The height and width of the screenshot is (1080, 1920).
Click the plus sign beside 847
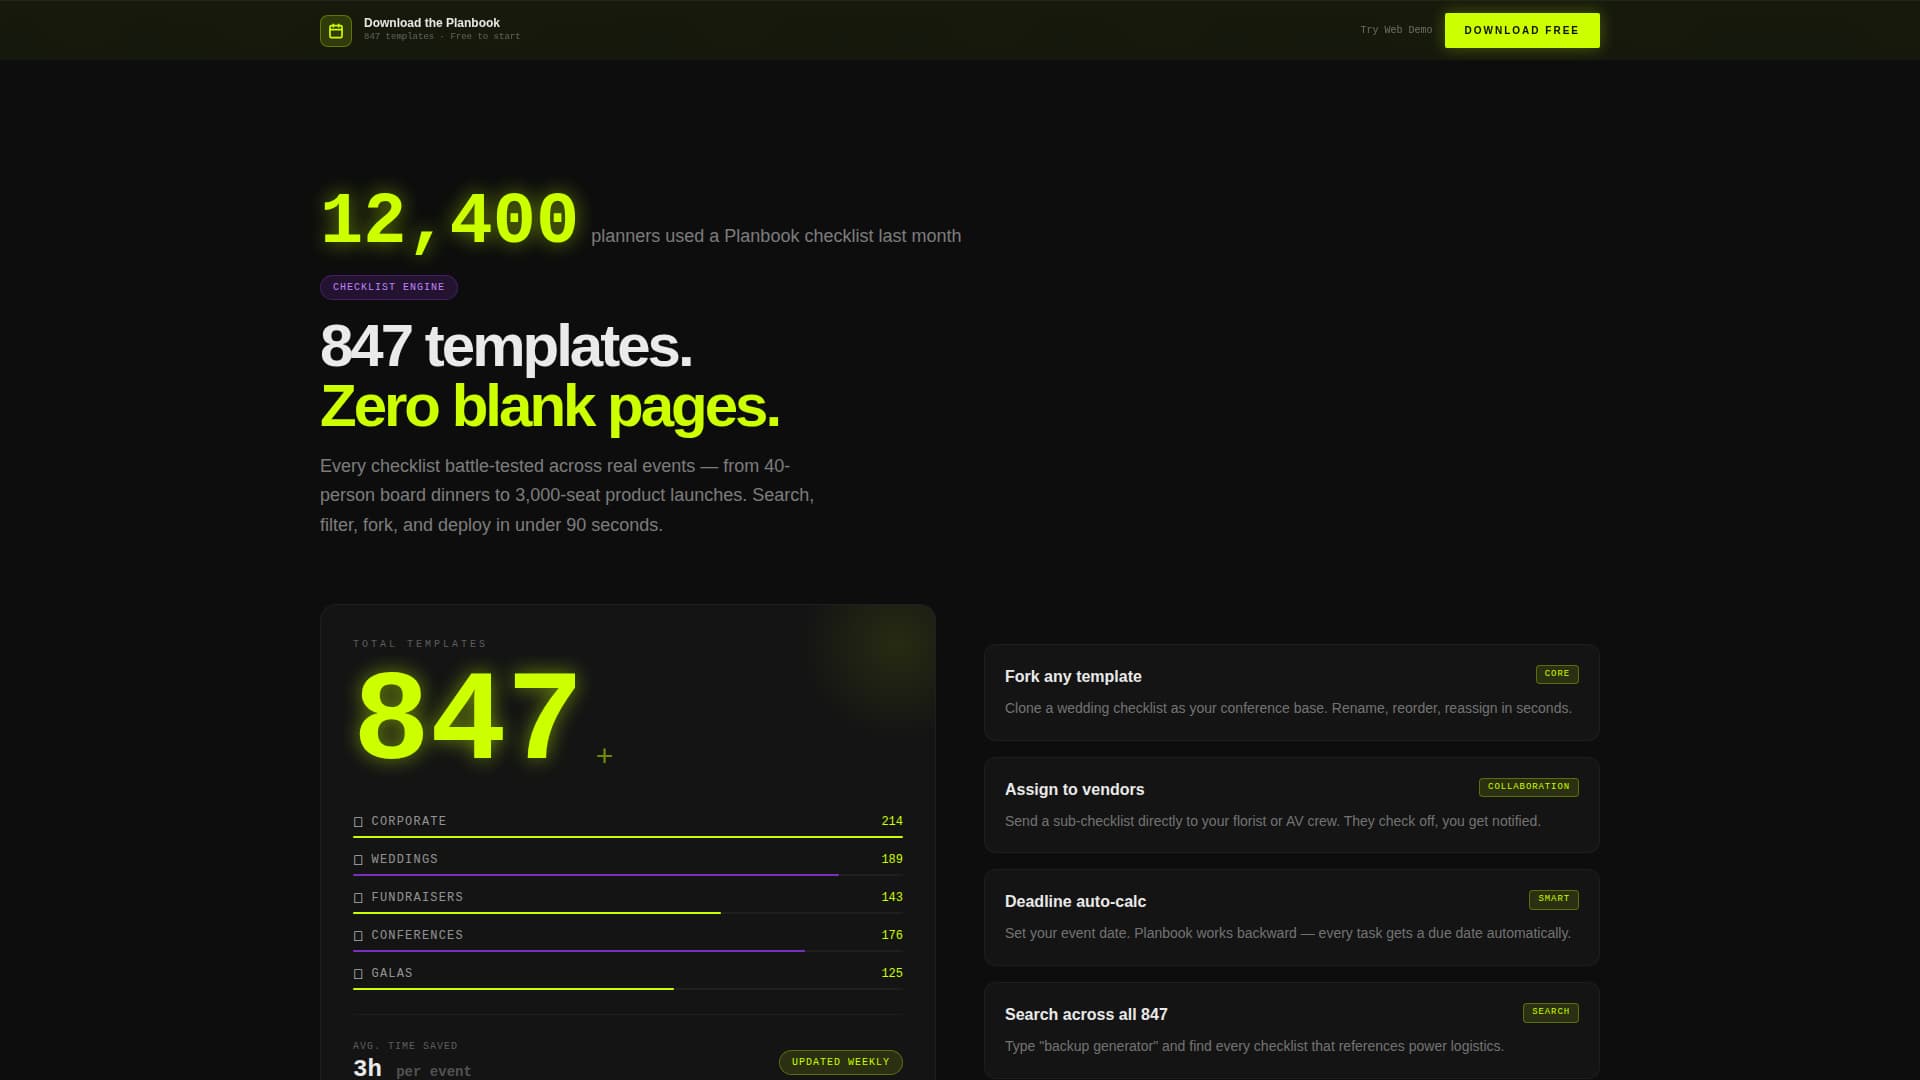tap(604, 756)
